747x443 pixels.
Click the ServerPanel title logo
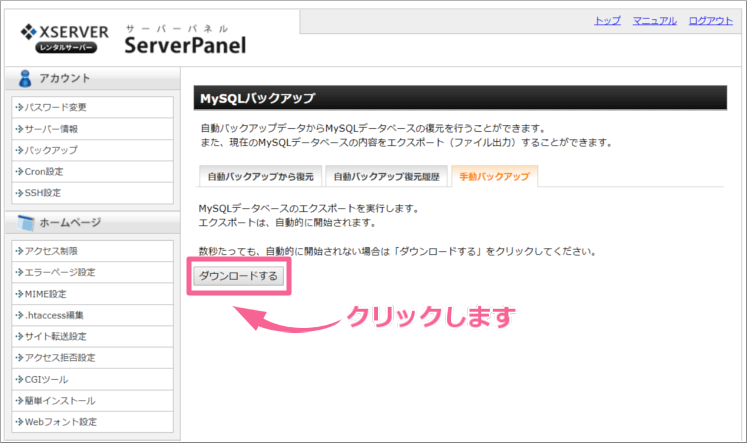click(x=185, y=40)
